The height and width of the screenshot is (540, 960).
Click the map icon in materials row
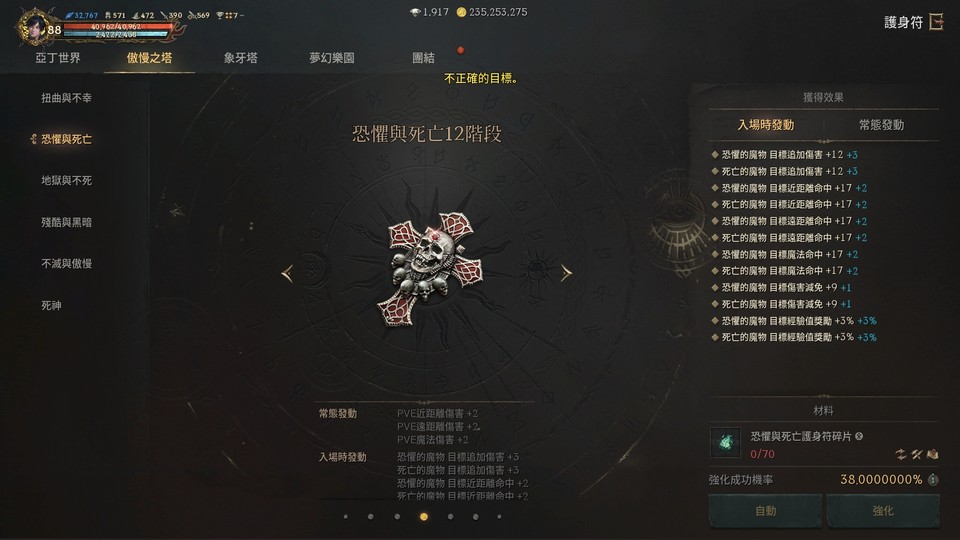(932, 454)
